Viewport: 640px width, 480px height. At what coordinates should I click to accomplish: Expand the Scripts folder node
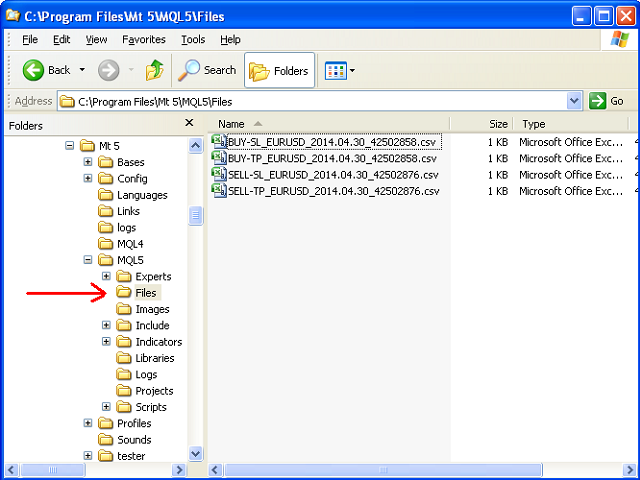(x=106, y=407)
